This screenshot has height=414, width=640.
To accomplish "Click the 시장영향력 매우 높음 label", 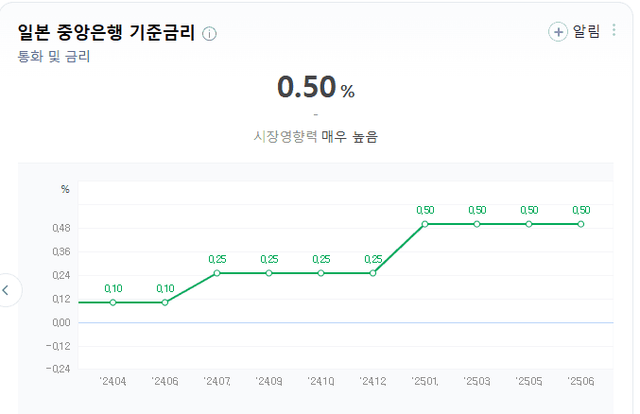I will 315,137.
